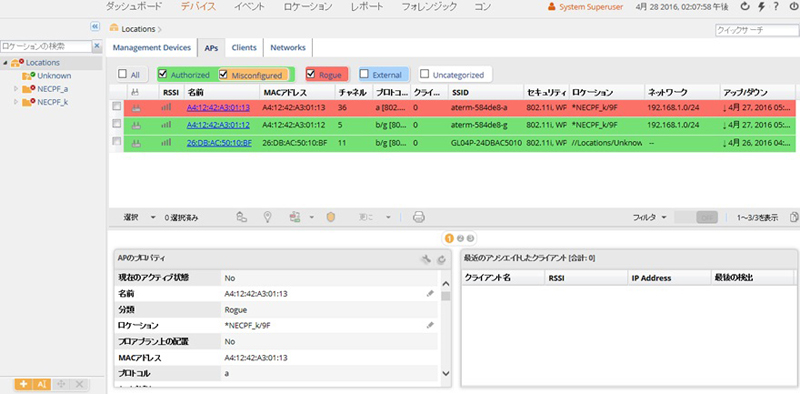
Task: Expand the NECPF_a tree node
Action: point(16,89)
